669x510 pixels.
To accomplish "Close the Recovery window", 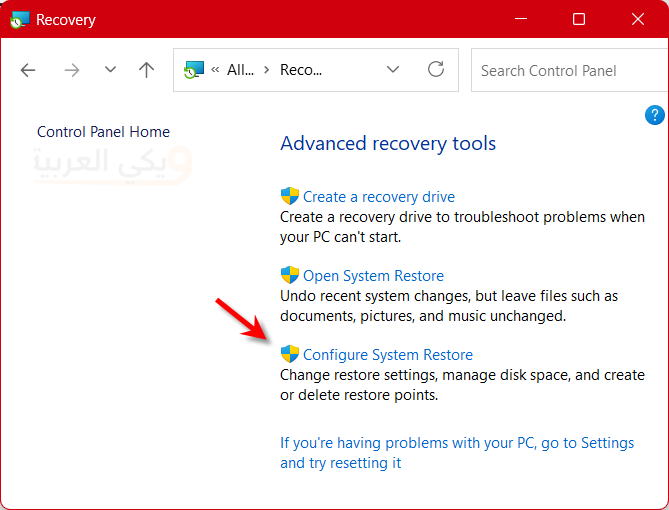I will point(638,19).
